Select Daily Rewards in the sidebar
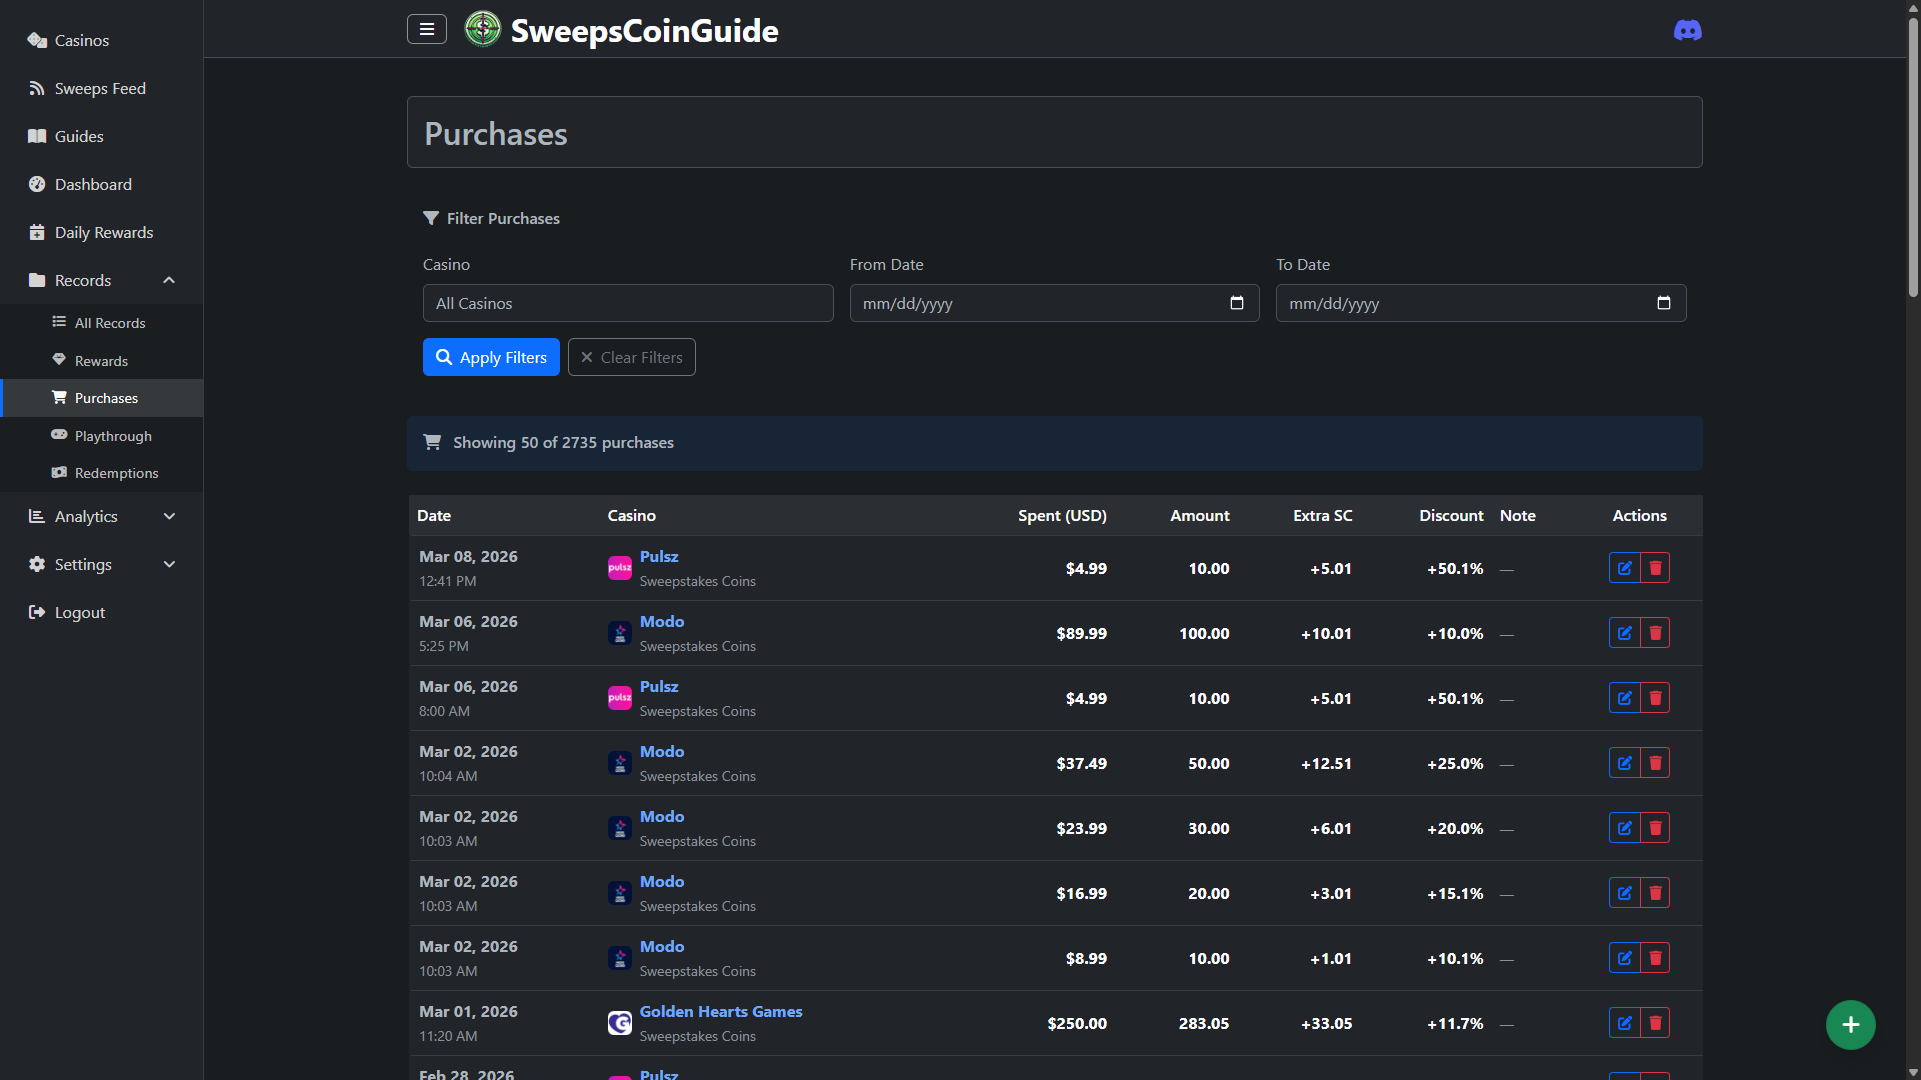This screenshot has width=1921, height=1080. tap(103, 232)
